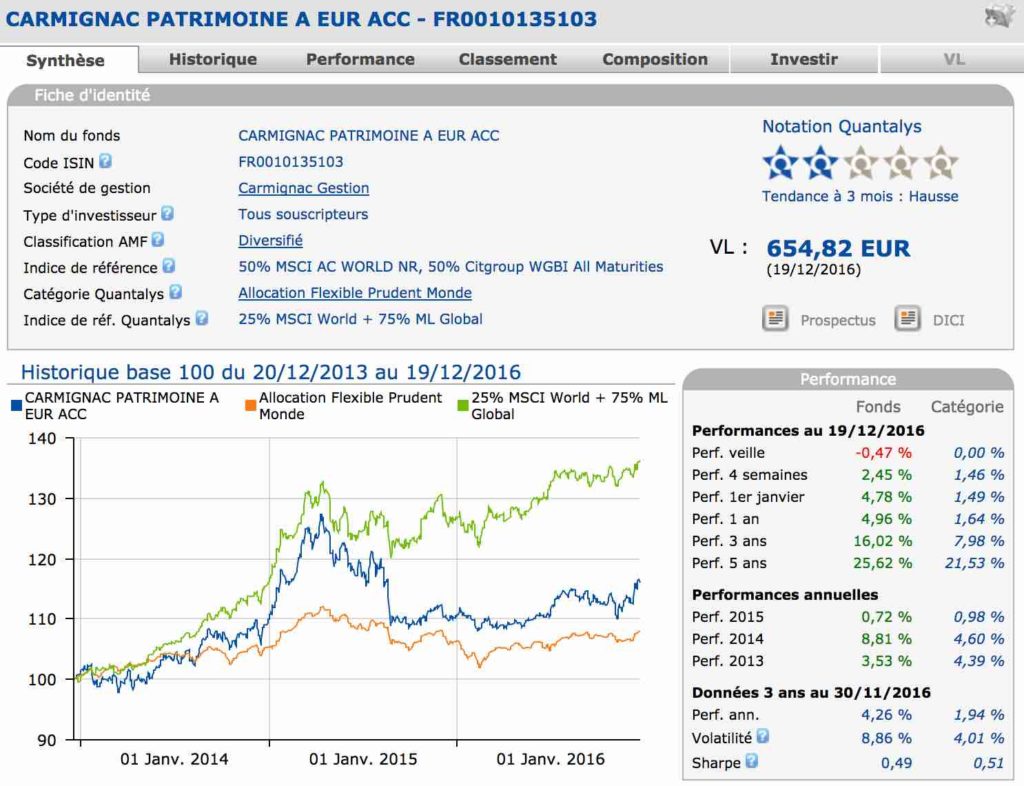Click the Fonds column header
Image resolution: width=1024 pixels, height=786 pixels.
(878, 407)
